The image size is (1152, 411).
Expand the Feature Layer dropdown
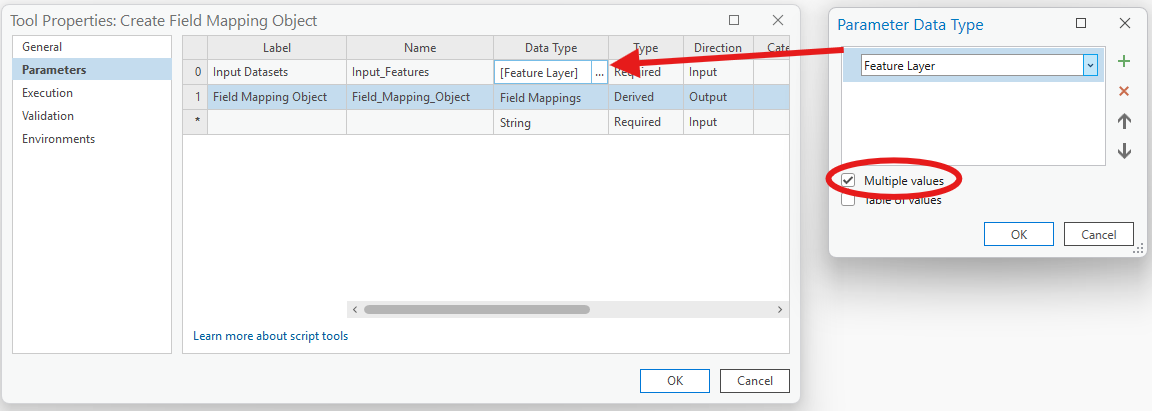point(1090,65)
